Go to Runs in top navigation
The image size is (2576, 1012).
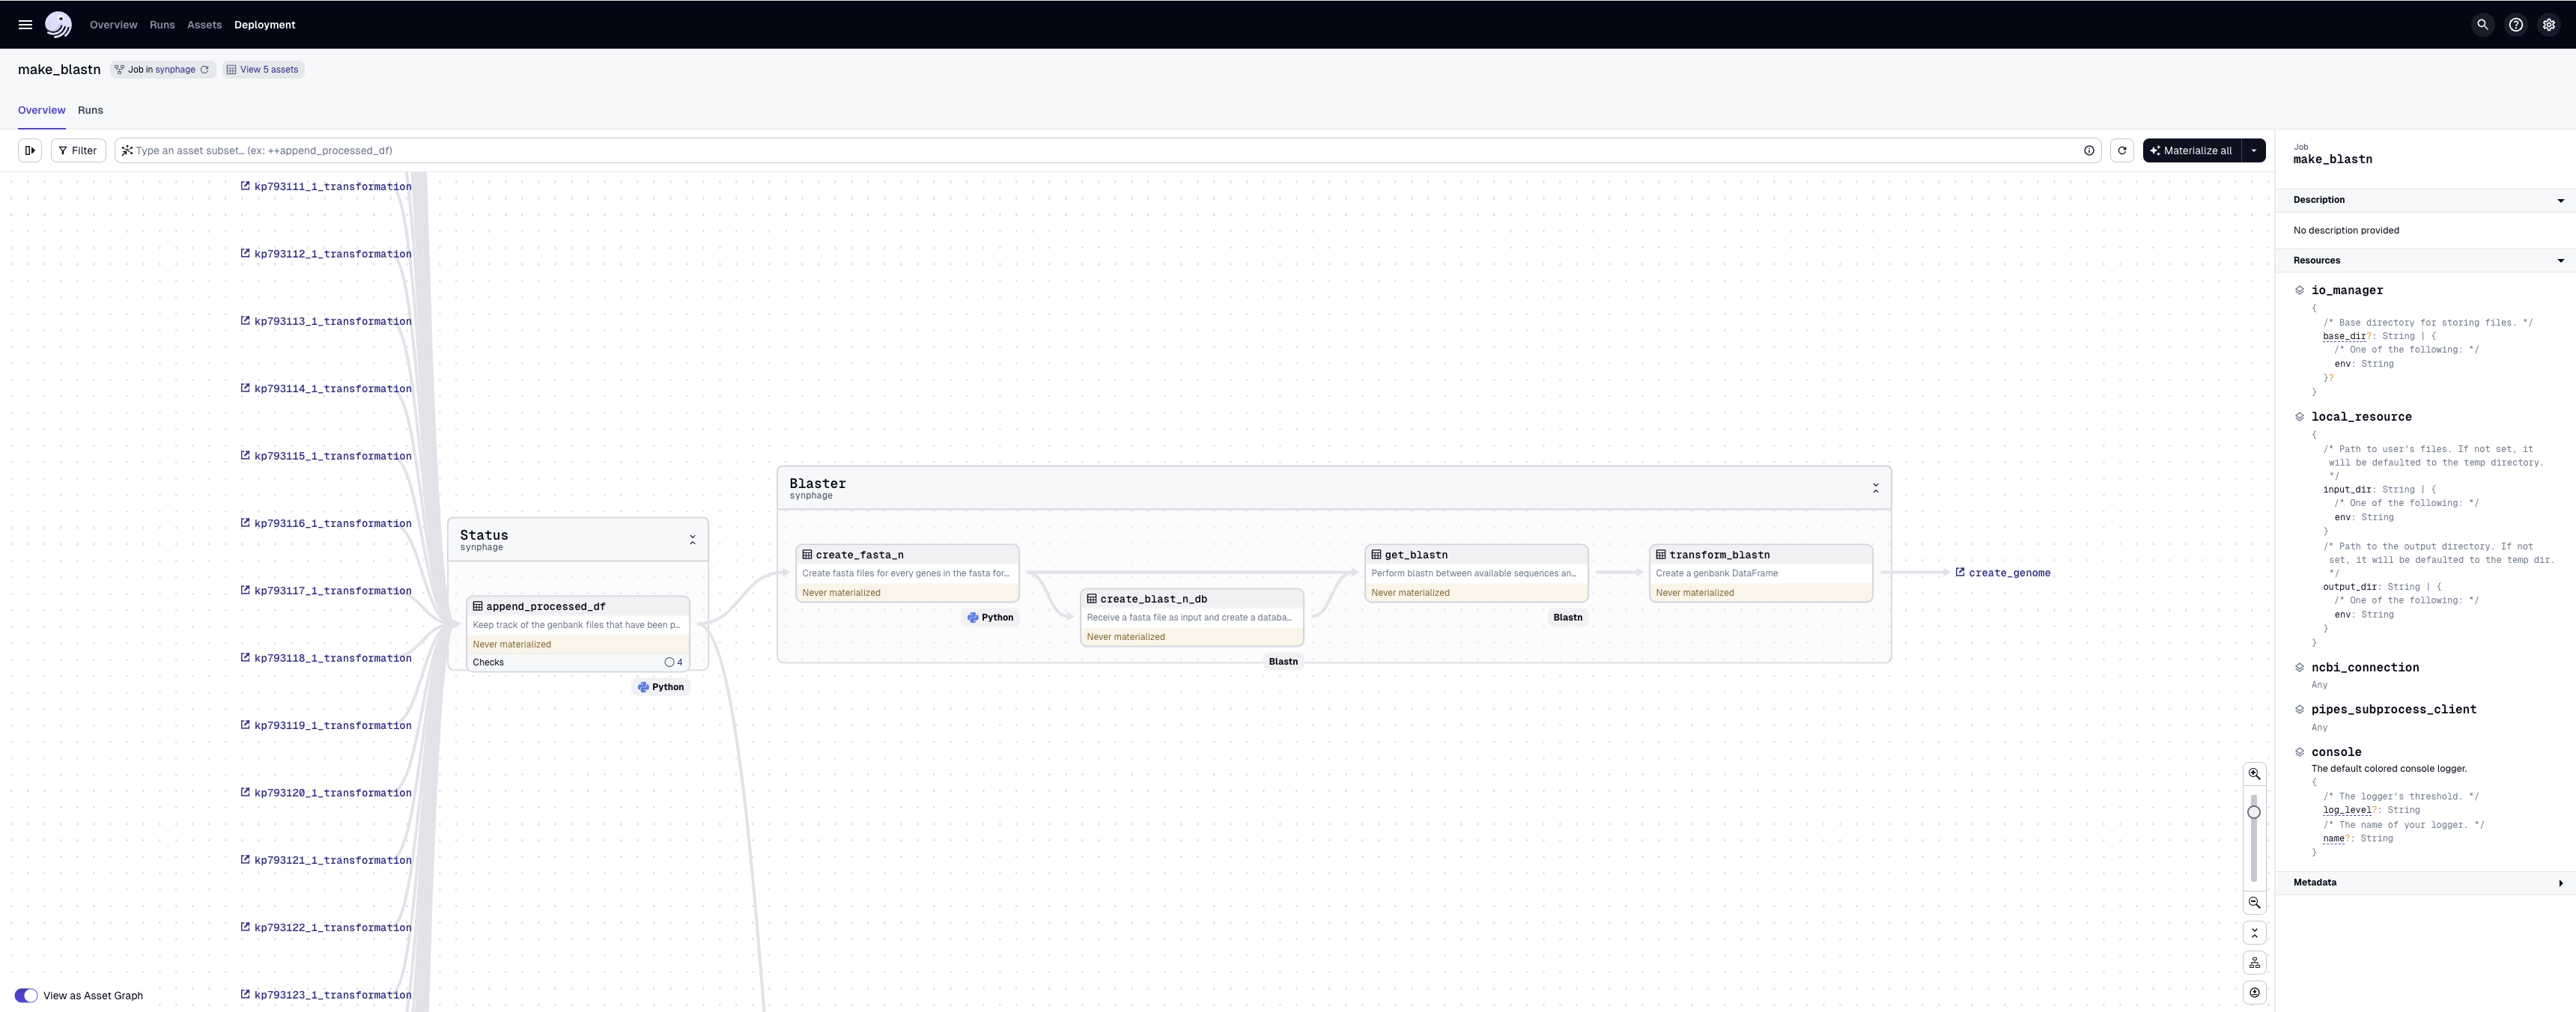coord(162,25)
